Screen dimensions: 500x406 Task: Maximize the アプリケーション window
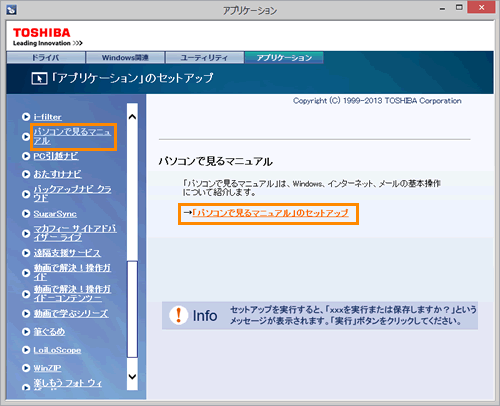(x=459, y=8)
